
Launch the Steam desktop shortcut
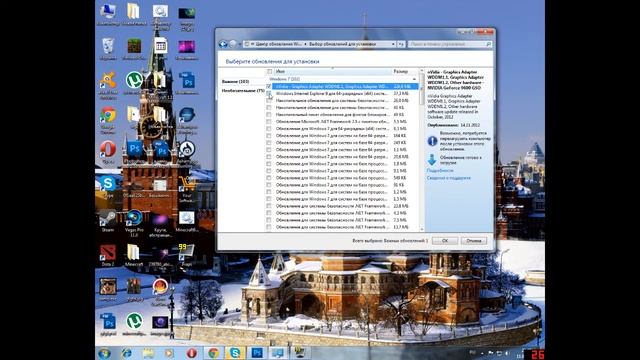[x=108, y=221]
